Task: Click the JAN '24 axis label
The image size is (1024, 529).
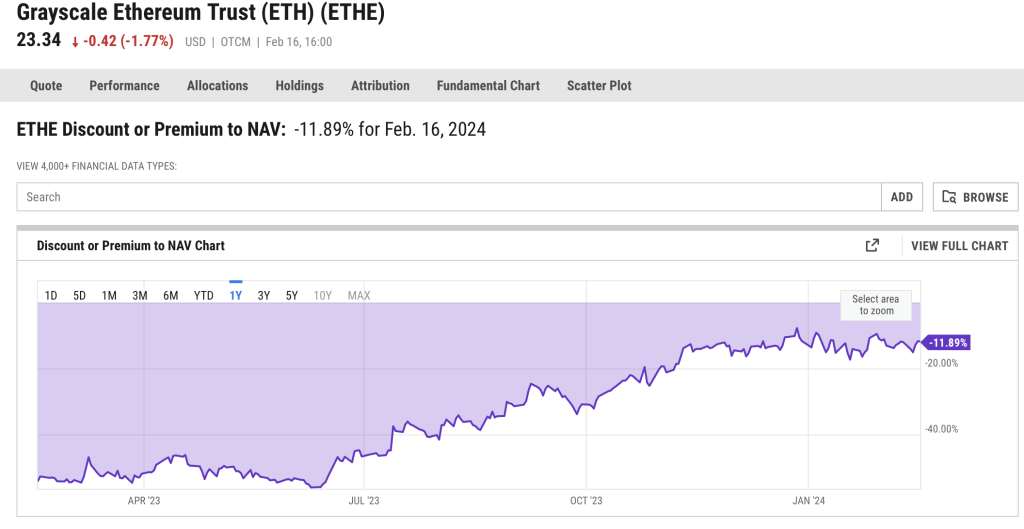Action: (808, 500)
